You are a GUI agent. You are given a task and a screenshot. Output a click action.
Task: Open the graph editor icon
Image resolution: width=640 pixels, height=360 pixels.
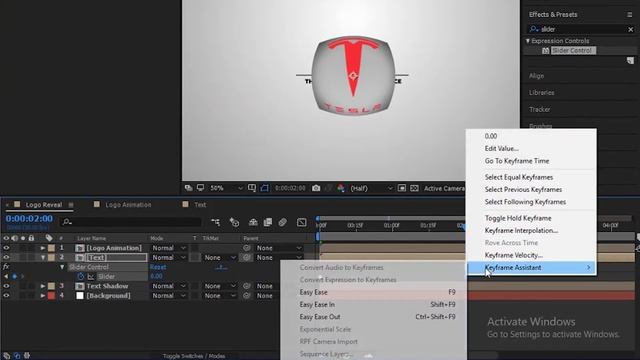302,222
